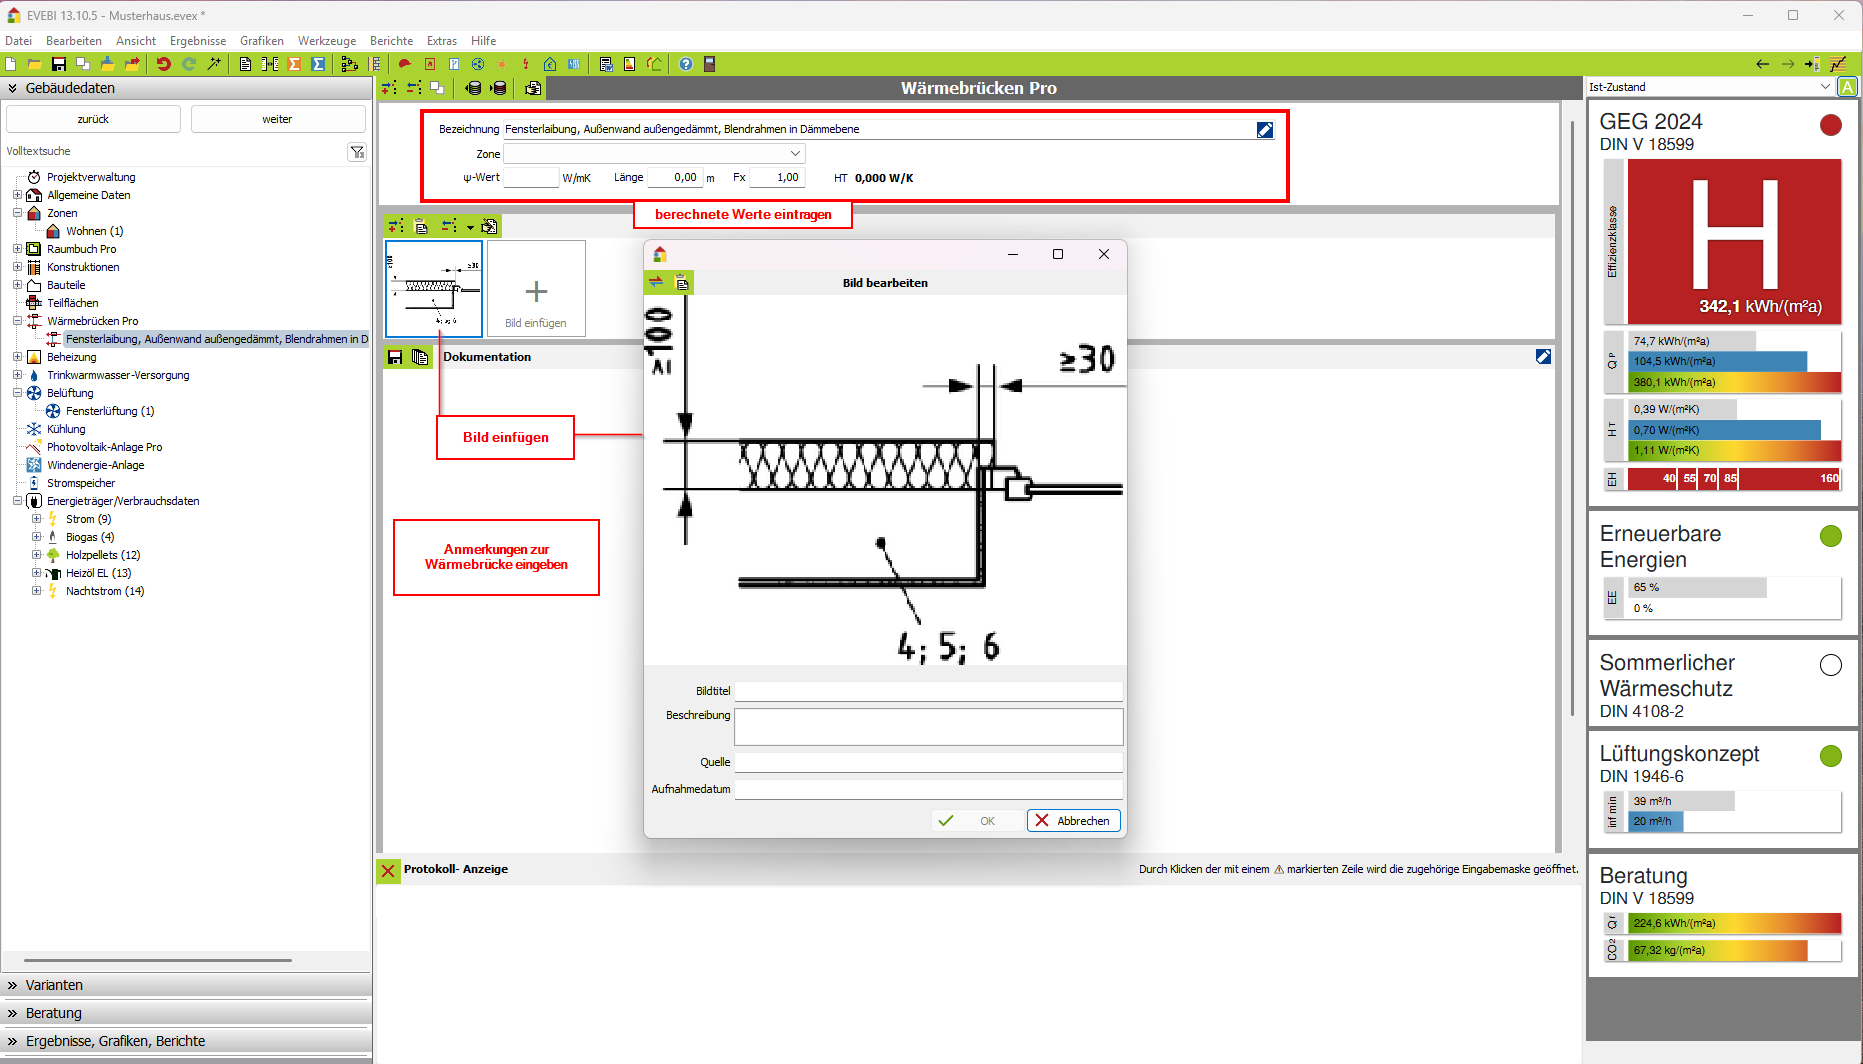Click the red GEG 2024 status indicator
The image size is (1863, 1064).
(x=1830, y=125)
